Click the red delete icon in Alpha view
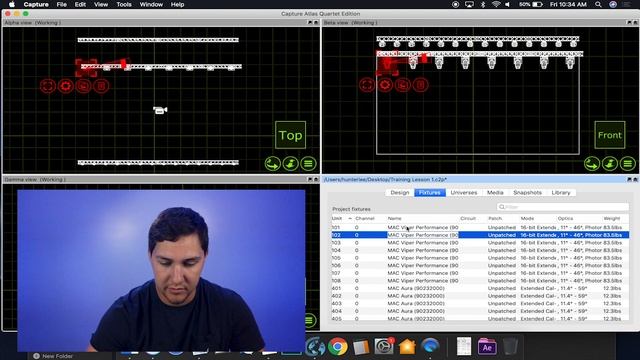640x360 pixels. 101,86
